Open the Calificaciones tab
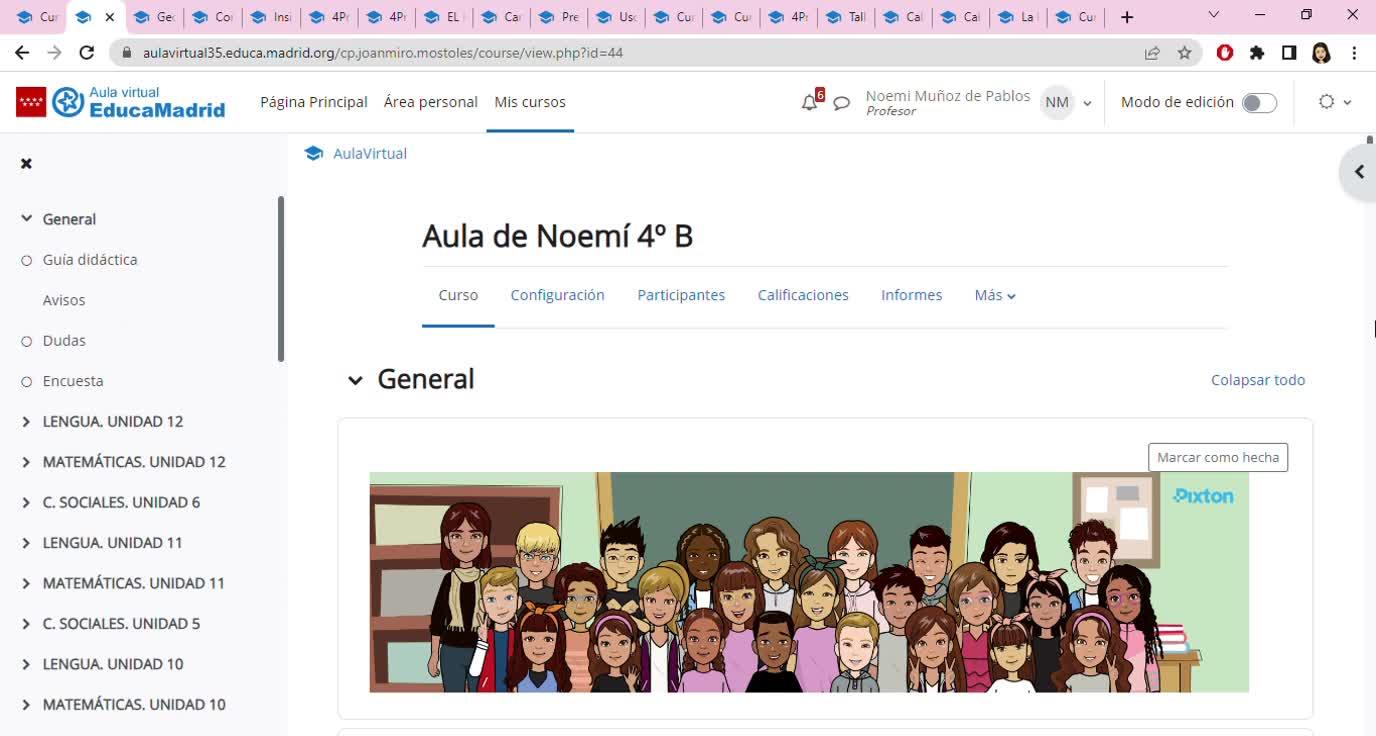This screenshot has width=1376, height=736. point(803,295)
